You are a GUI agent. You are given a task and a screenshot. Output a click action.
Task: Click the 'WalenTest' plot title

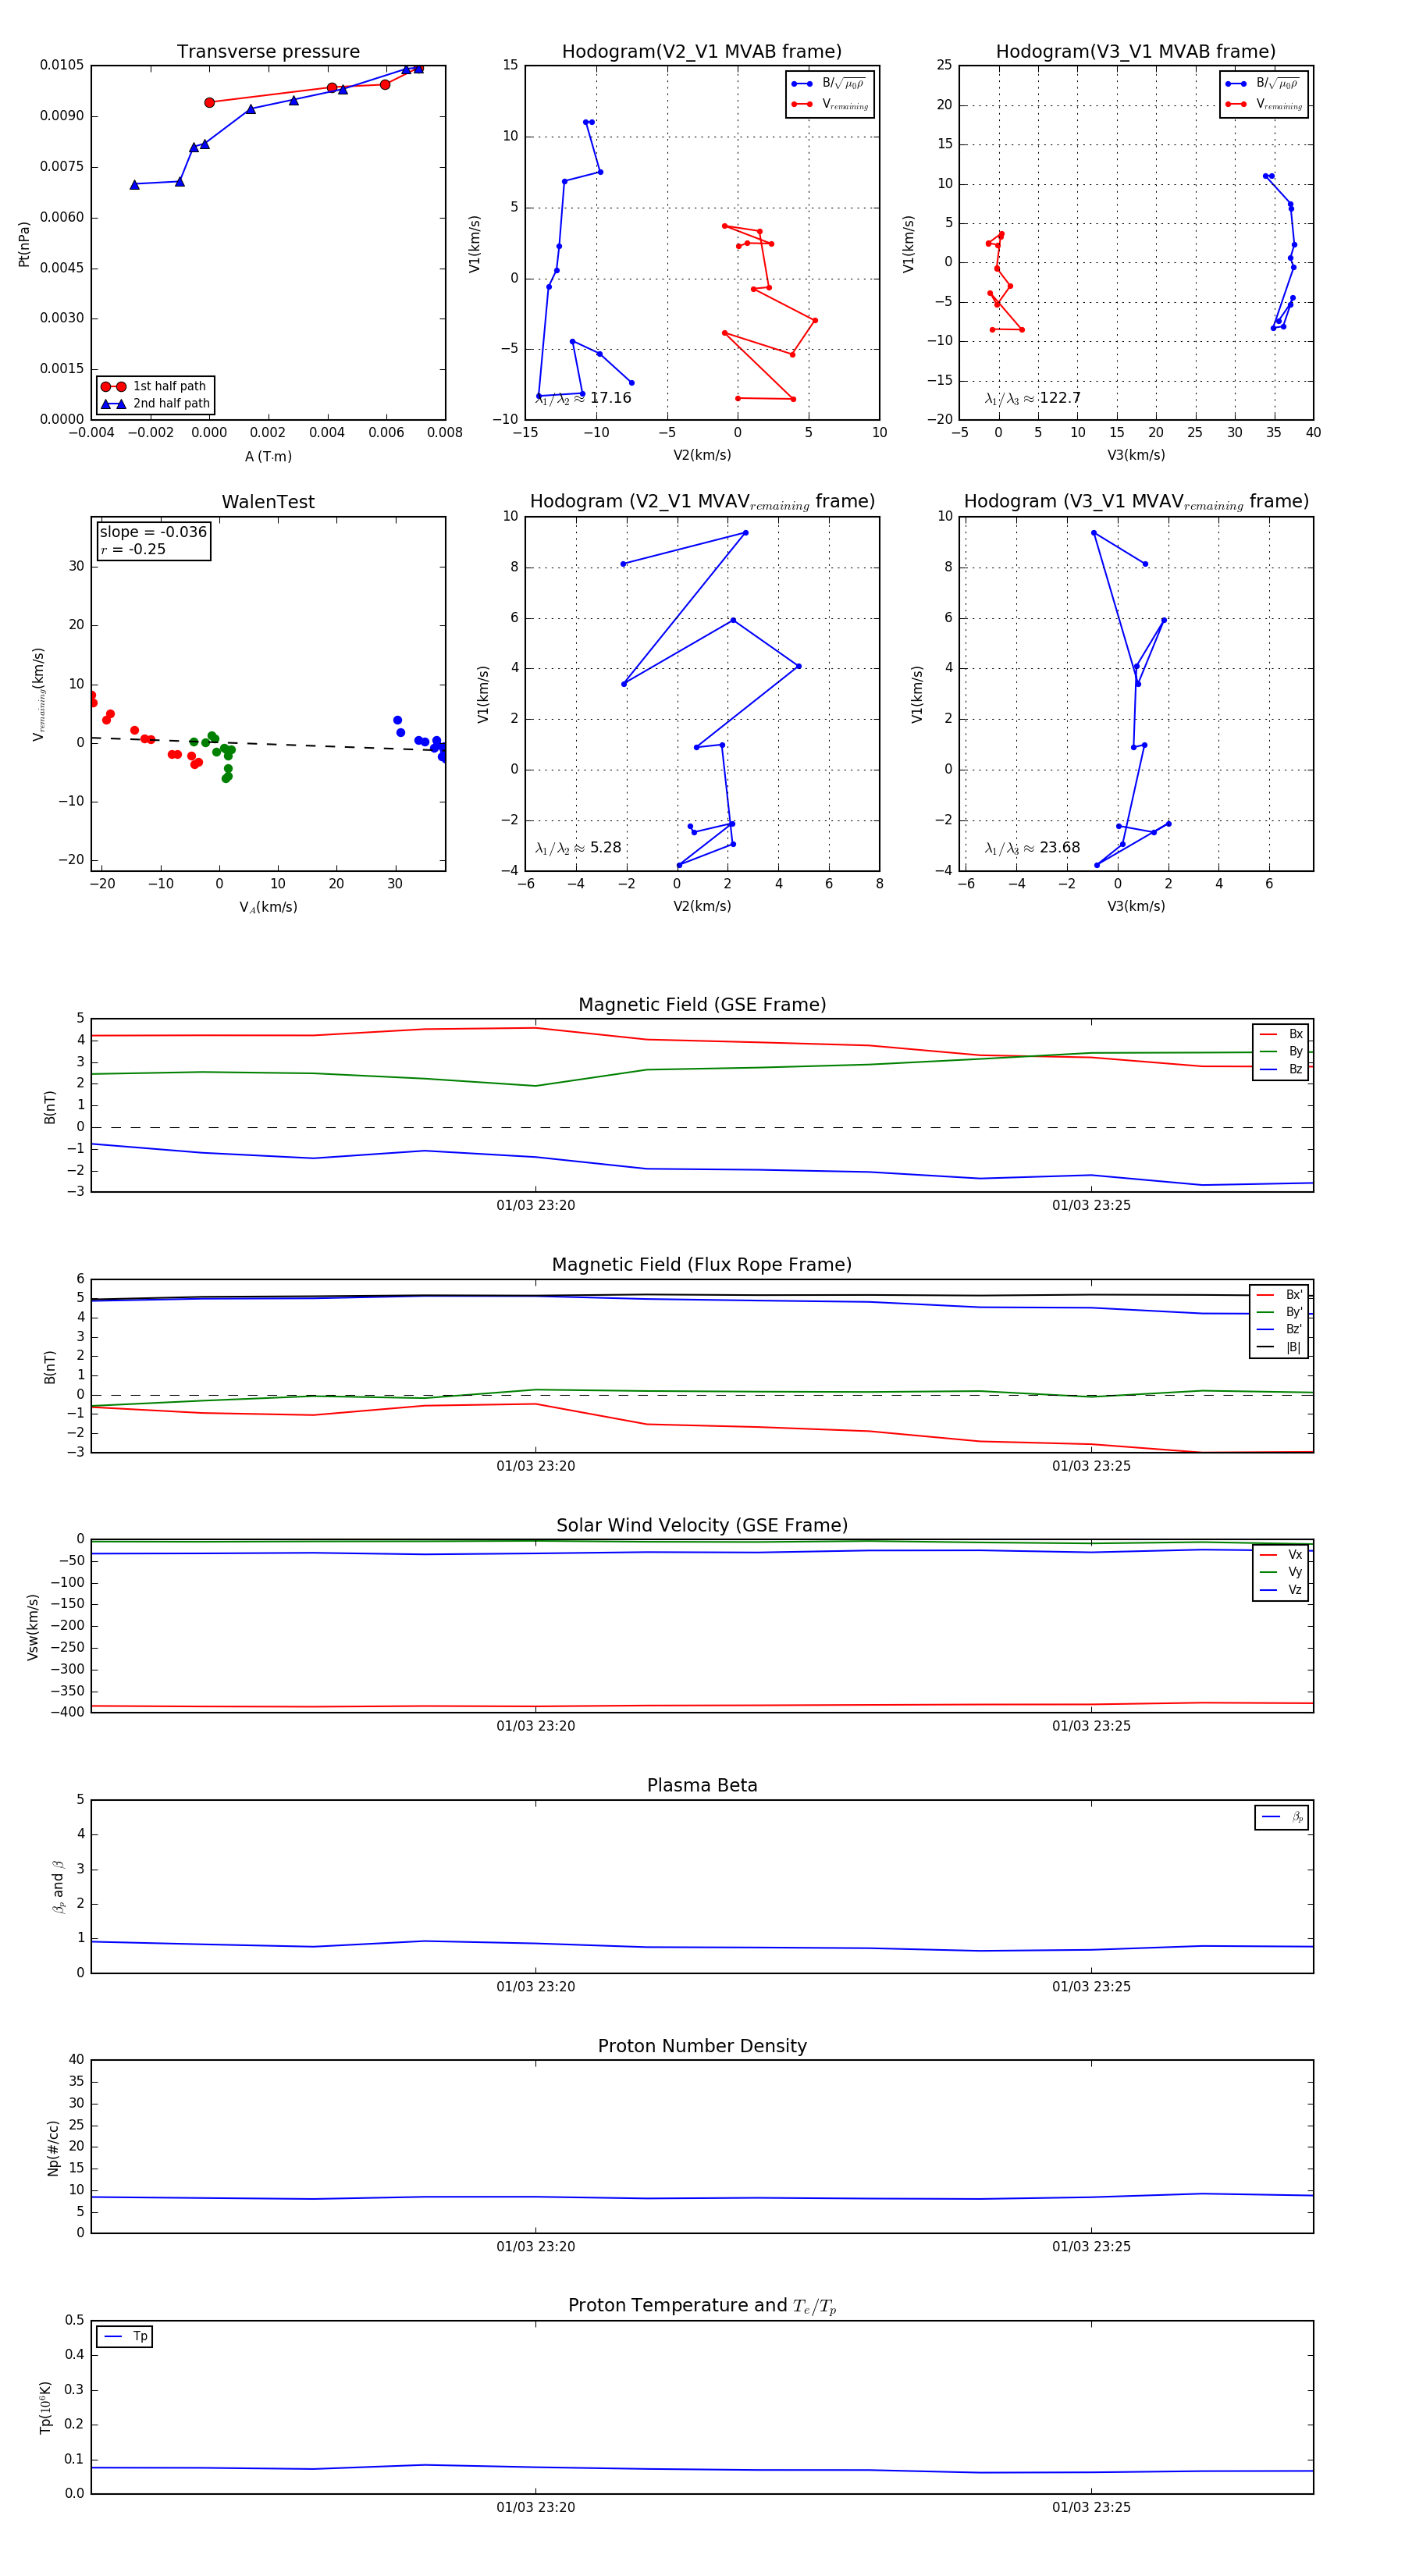coord(268,502)
